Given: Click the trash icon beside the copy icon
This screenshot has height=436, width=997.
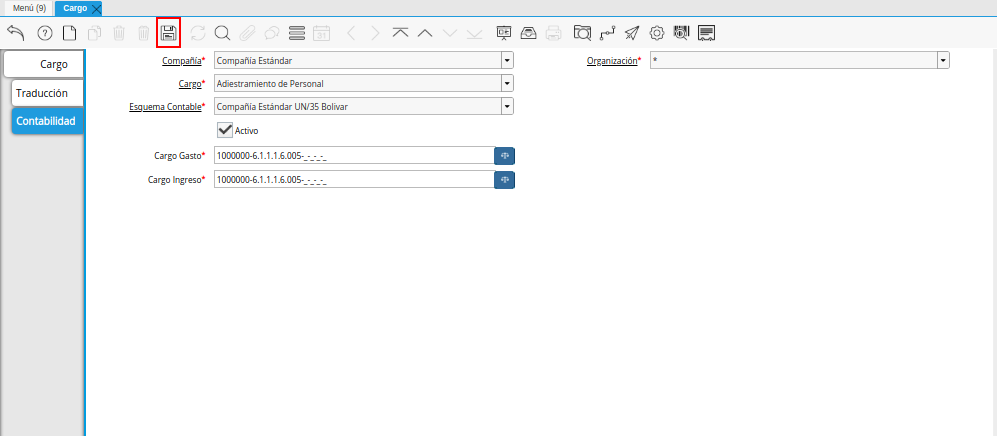Looking at the screenshot, I should pos(119,33).
